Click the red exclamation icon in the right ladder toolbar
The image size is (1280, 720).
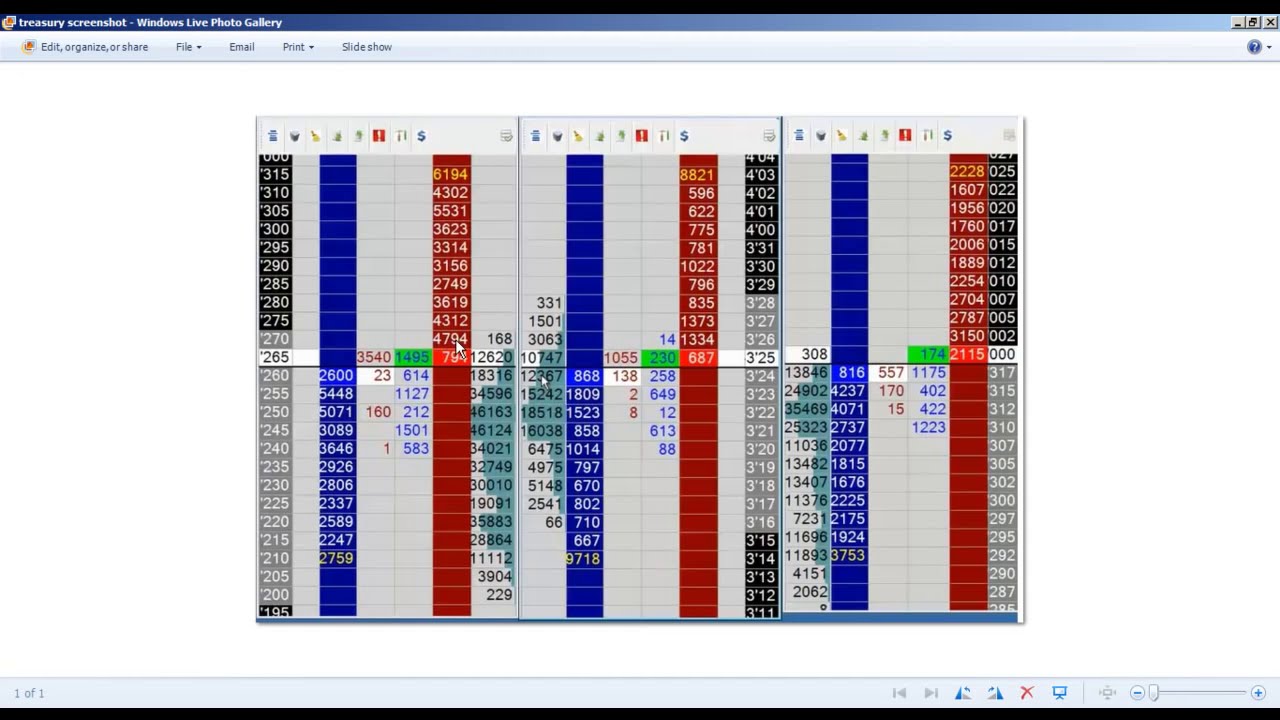coord(905,135)
